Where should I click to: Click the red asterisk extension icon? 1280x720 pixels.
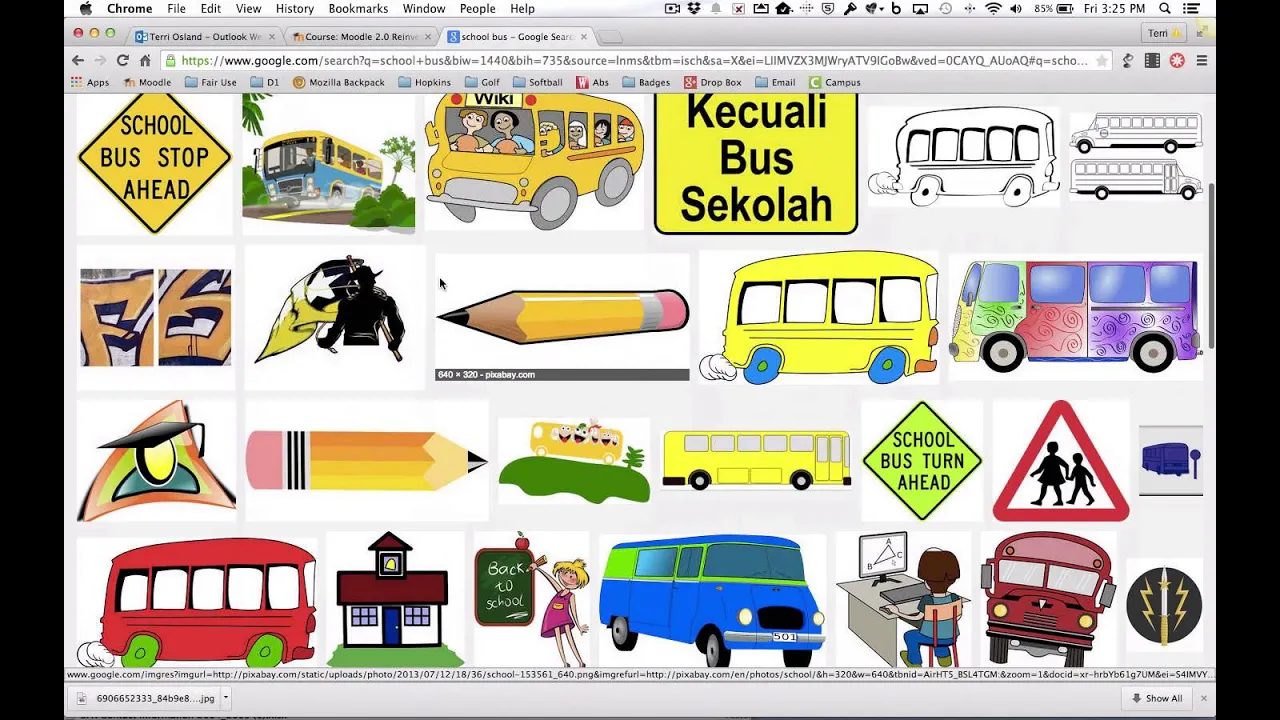[1177, 60]
